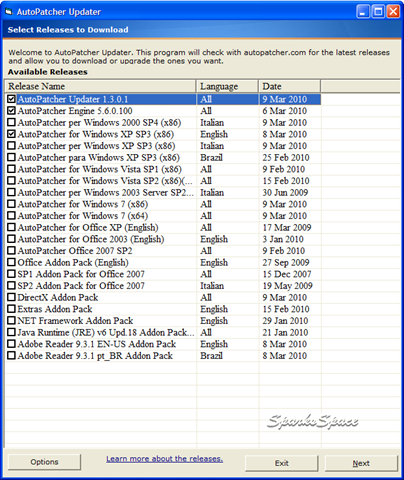Open Learn more about the releases link
The width and height of the screenshot is (404, 480).
(165, 459)
